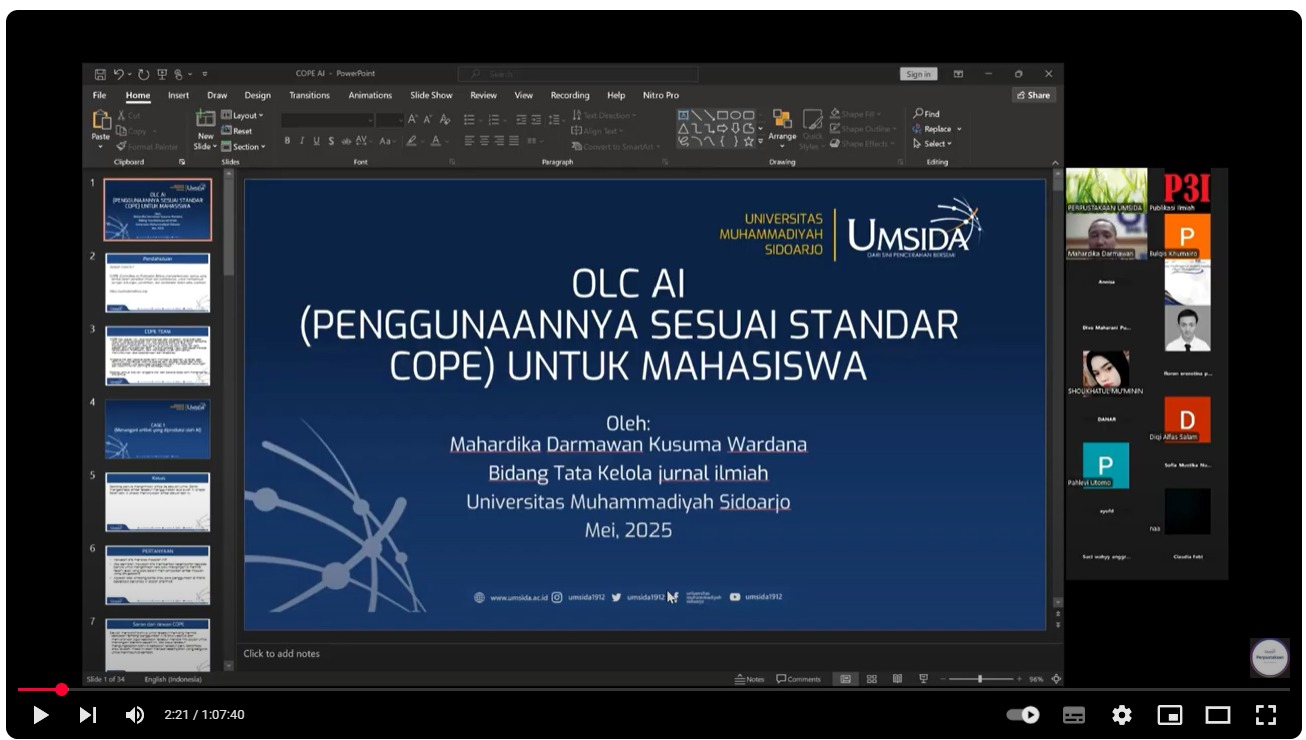This screenshot has height=740, width=1306.
Task: Click the Redo/Repeat icon
Action: click(x=143, y=74)
